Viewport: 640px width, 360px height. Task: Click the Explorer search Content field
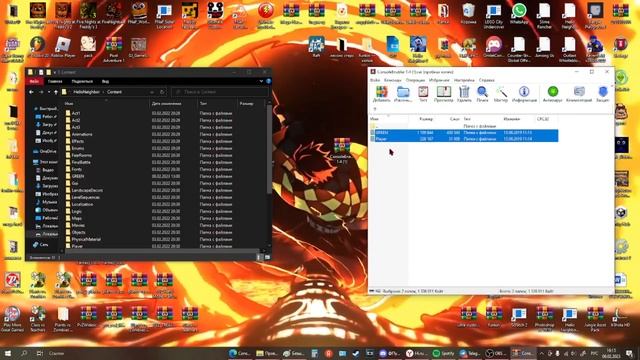point(220,92)
